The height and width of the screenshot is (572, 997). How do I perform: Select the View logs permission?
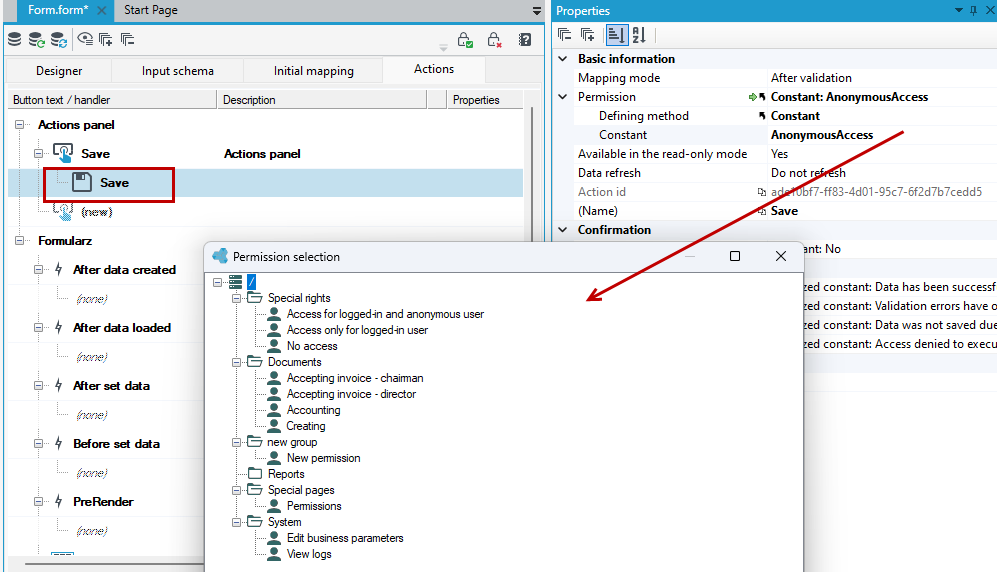(309, 554)
